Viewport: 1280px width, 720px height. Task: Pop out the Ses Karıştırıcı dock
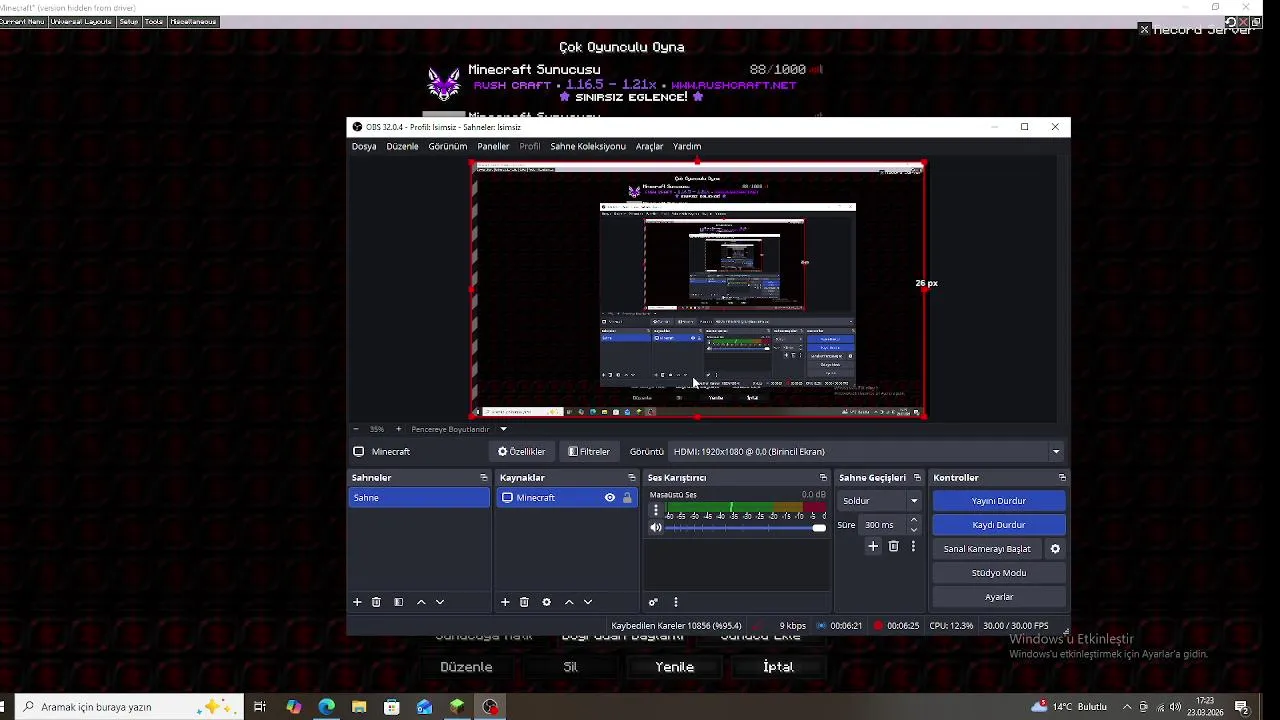tap(823, 477)
